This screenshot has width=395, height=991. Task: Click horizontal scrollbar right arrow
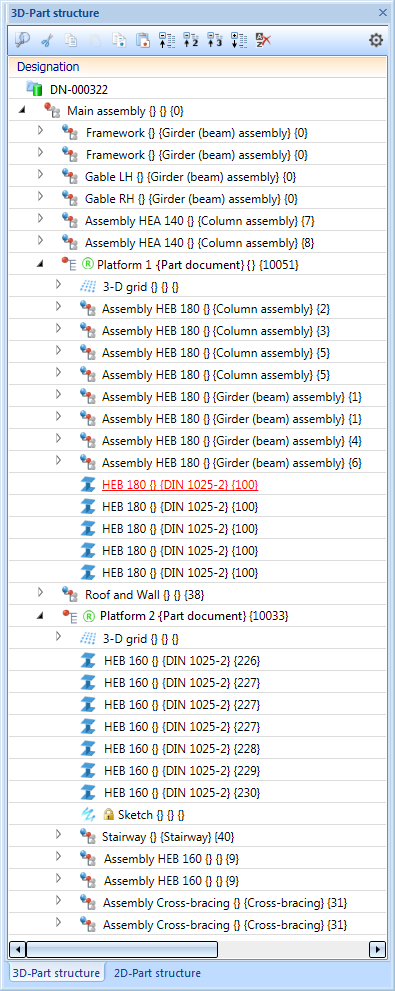[x=377, y=949]
